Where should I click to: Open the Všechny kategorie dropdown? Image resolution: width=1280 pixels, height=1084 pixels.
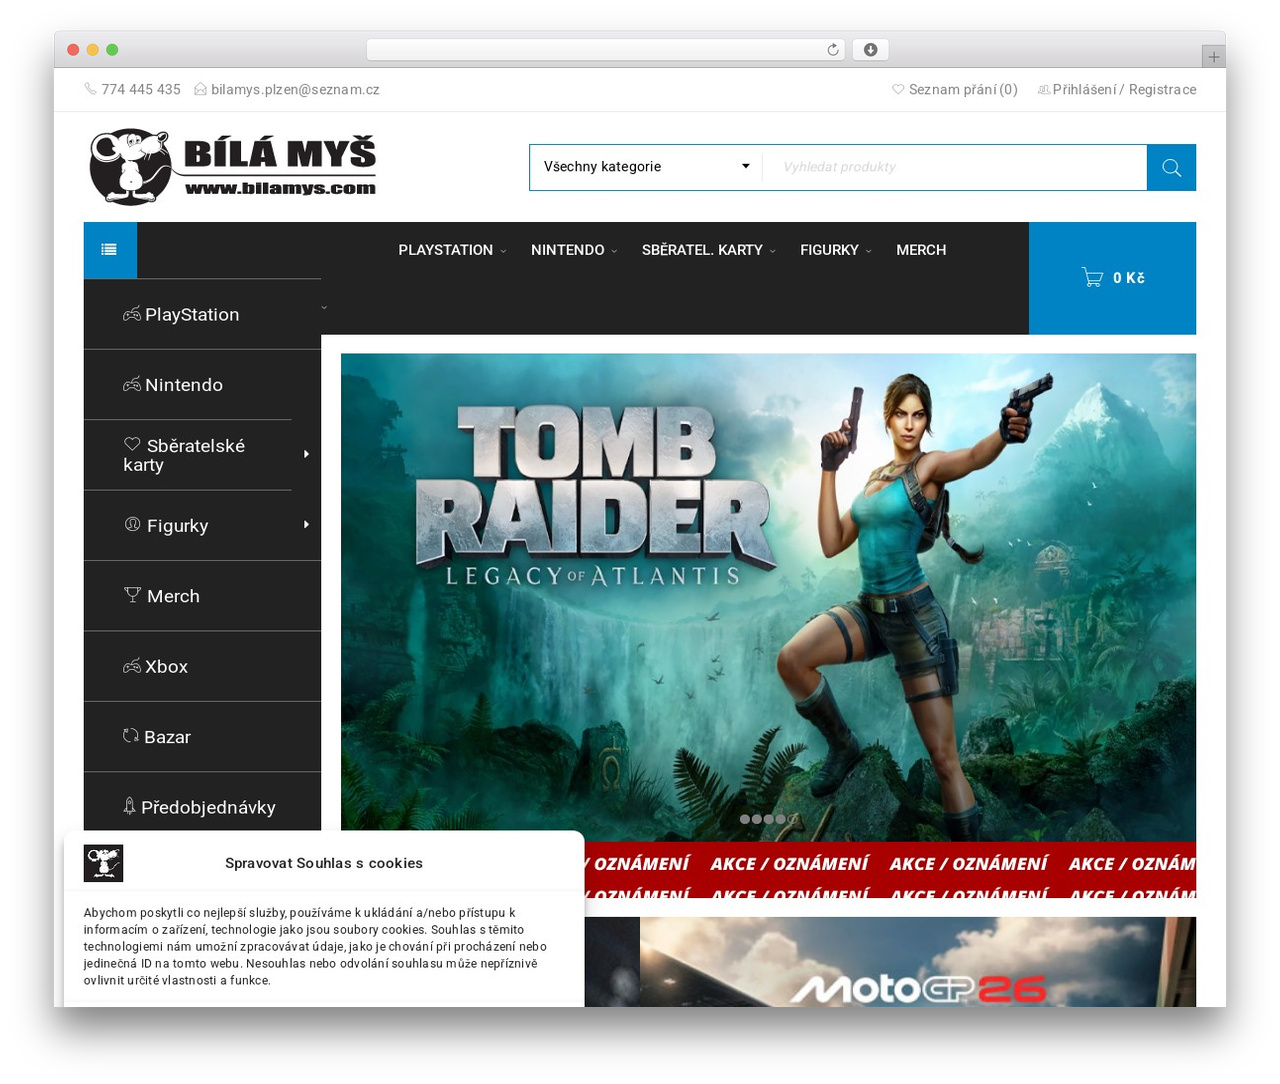tap(646, 167)
